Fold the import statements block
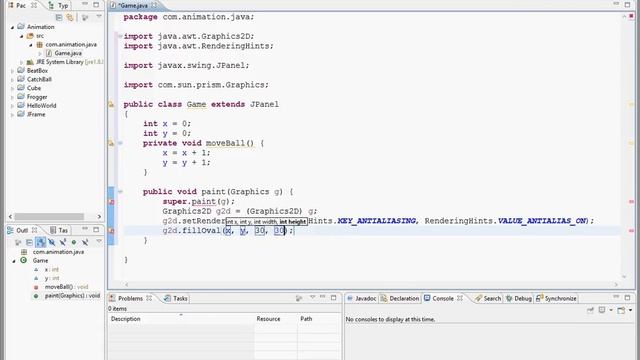Screen dimensions: 640x360 [x=120, y=36]
